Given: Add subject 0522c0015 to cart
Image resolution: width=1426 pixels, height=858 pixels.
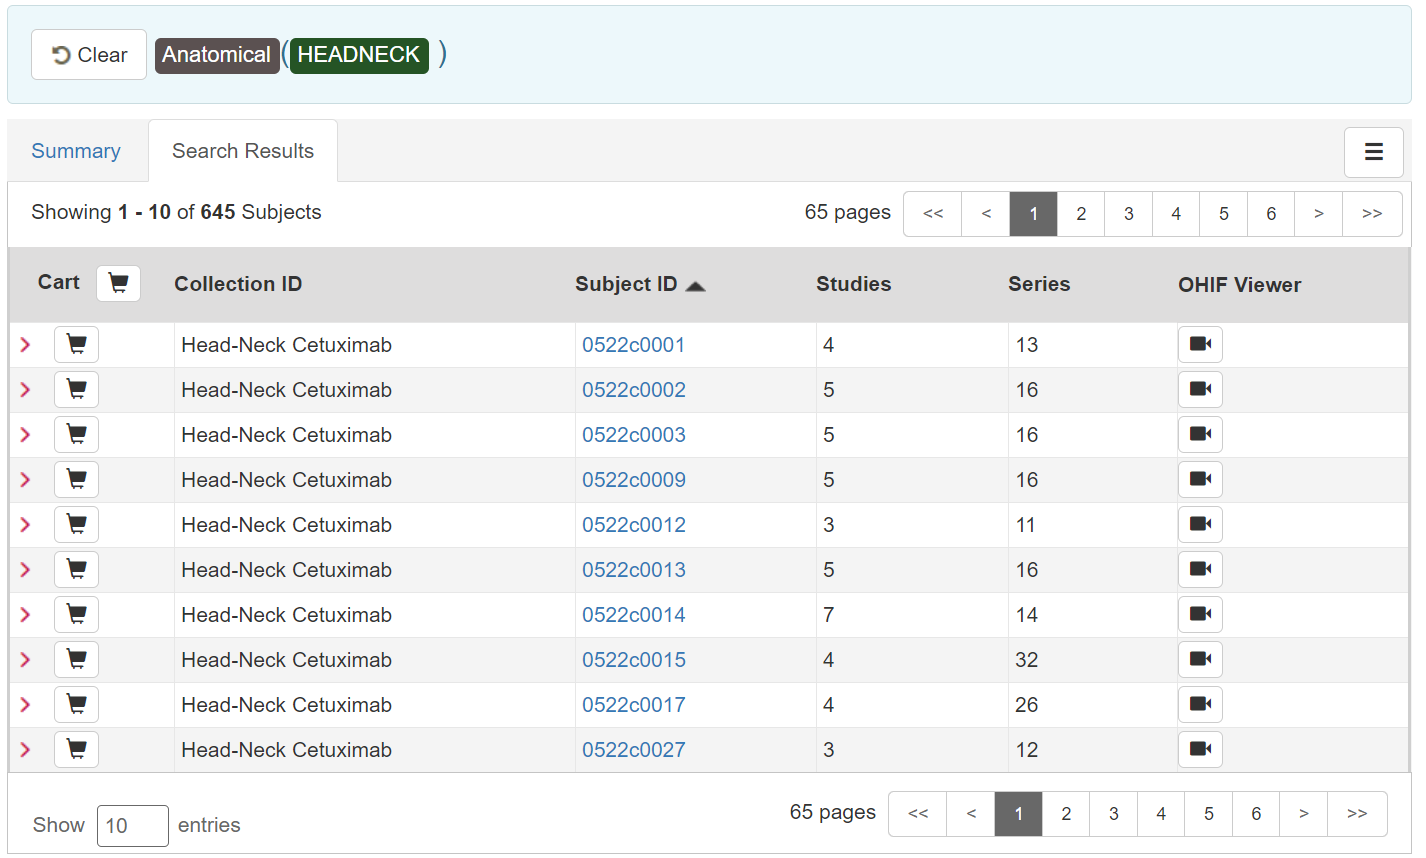Looking at the screenshot, I should pos(76,660).
